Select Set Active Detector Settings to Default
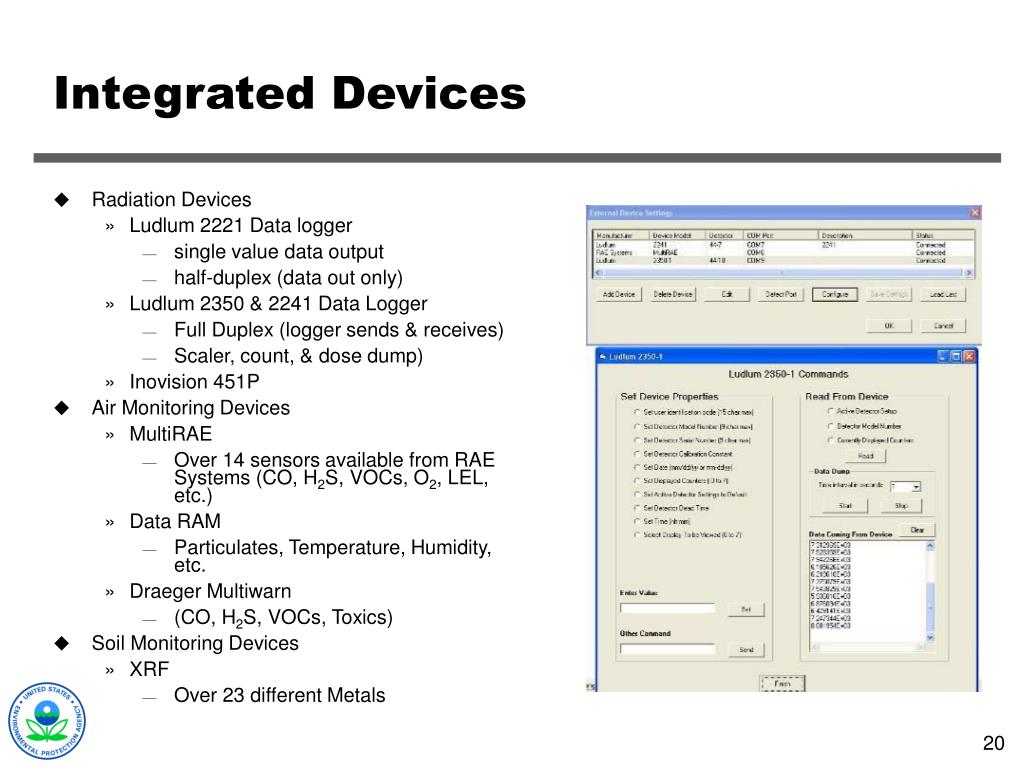 pyautogui.click(x=690, y=494)
